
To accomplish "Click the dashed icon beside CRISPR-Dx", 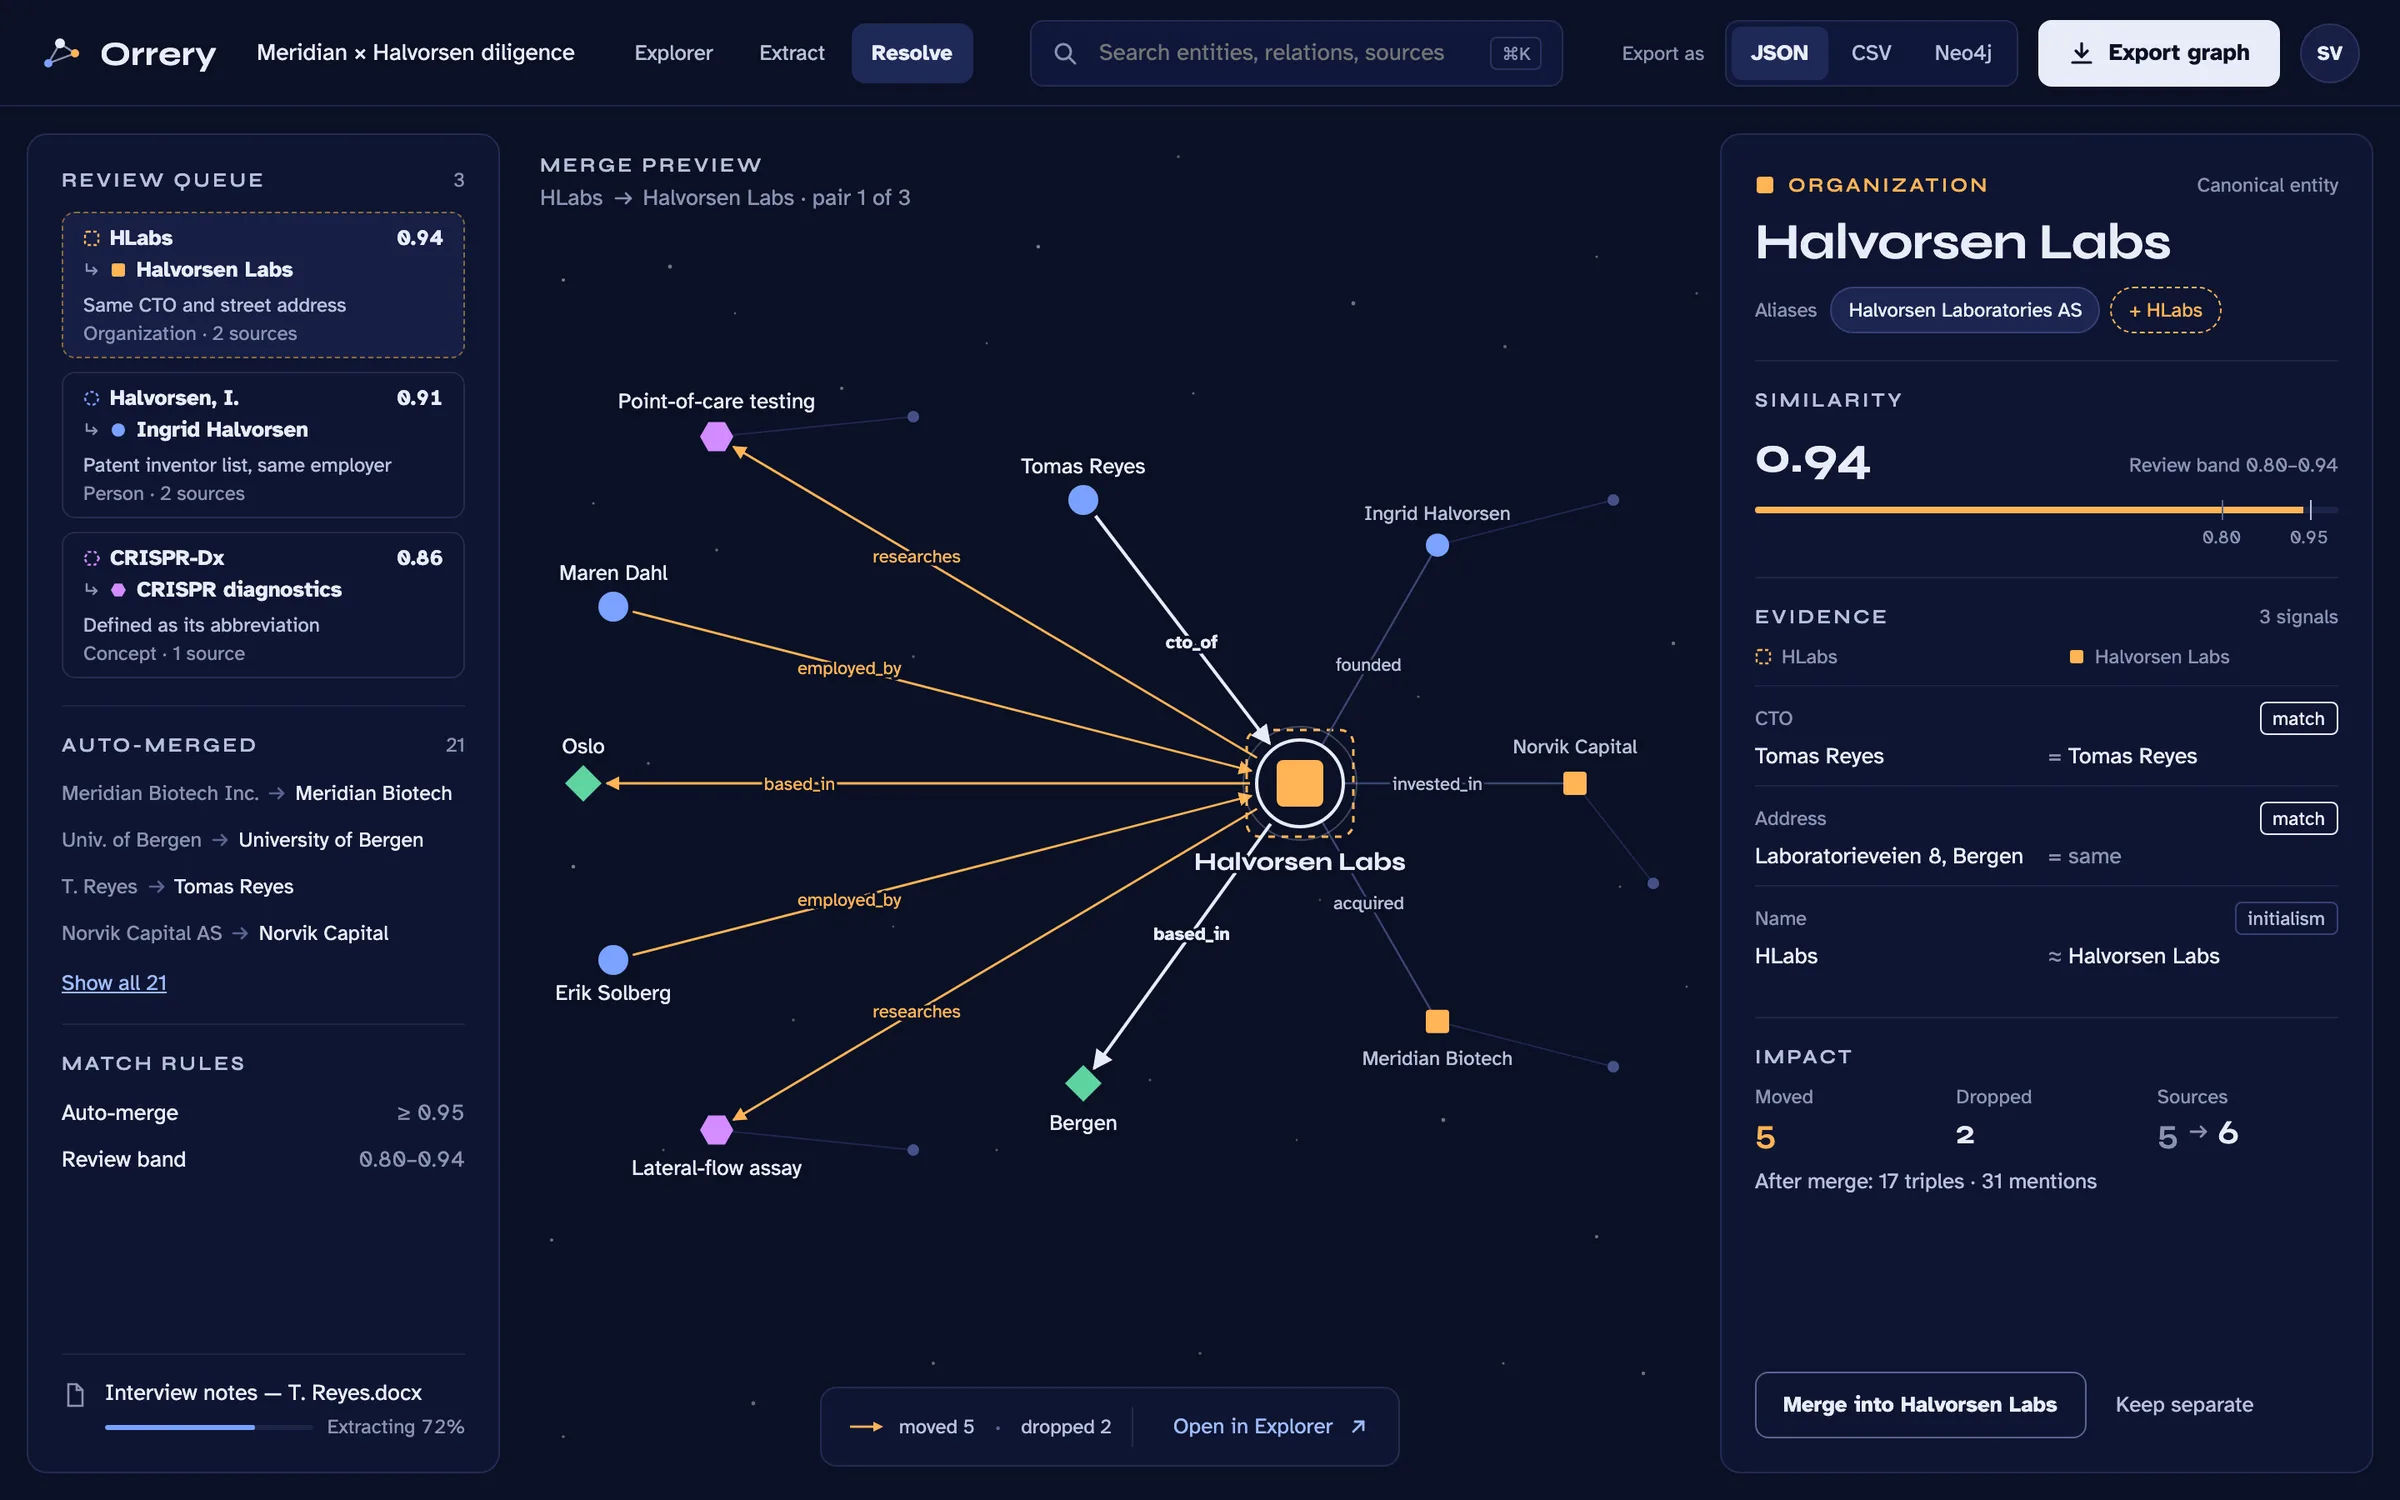I will click(x=91, y=558).
